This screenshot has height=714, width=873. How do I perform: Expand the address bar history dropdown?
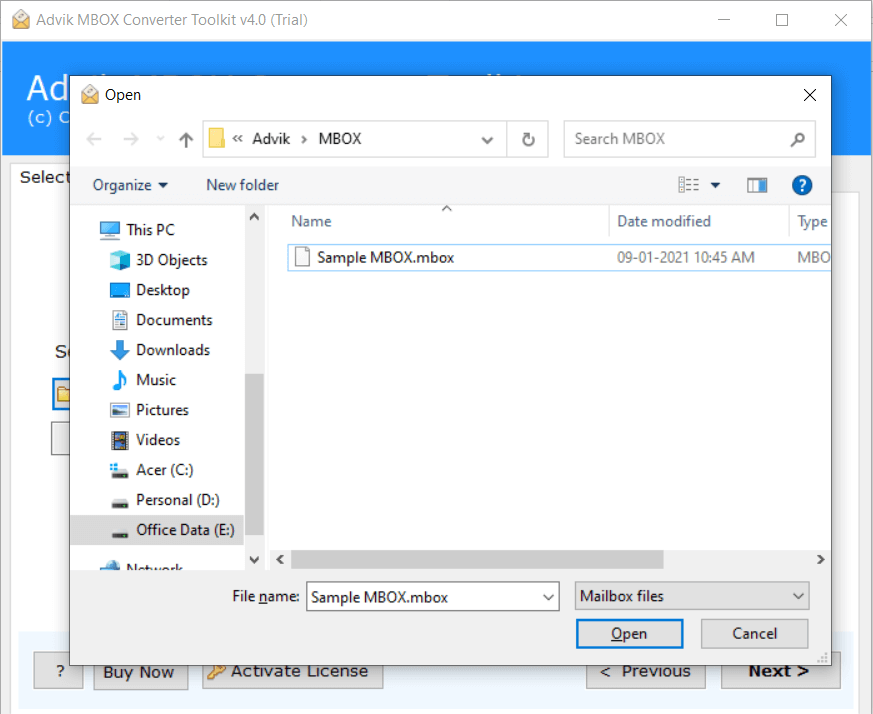coord(487,139)
